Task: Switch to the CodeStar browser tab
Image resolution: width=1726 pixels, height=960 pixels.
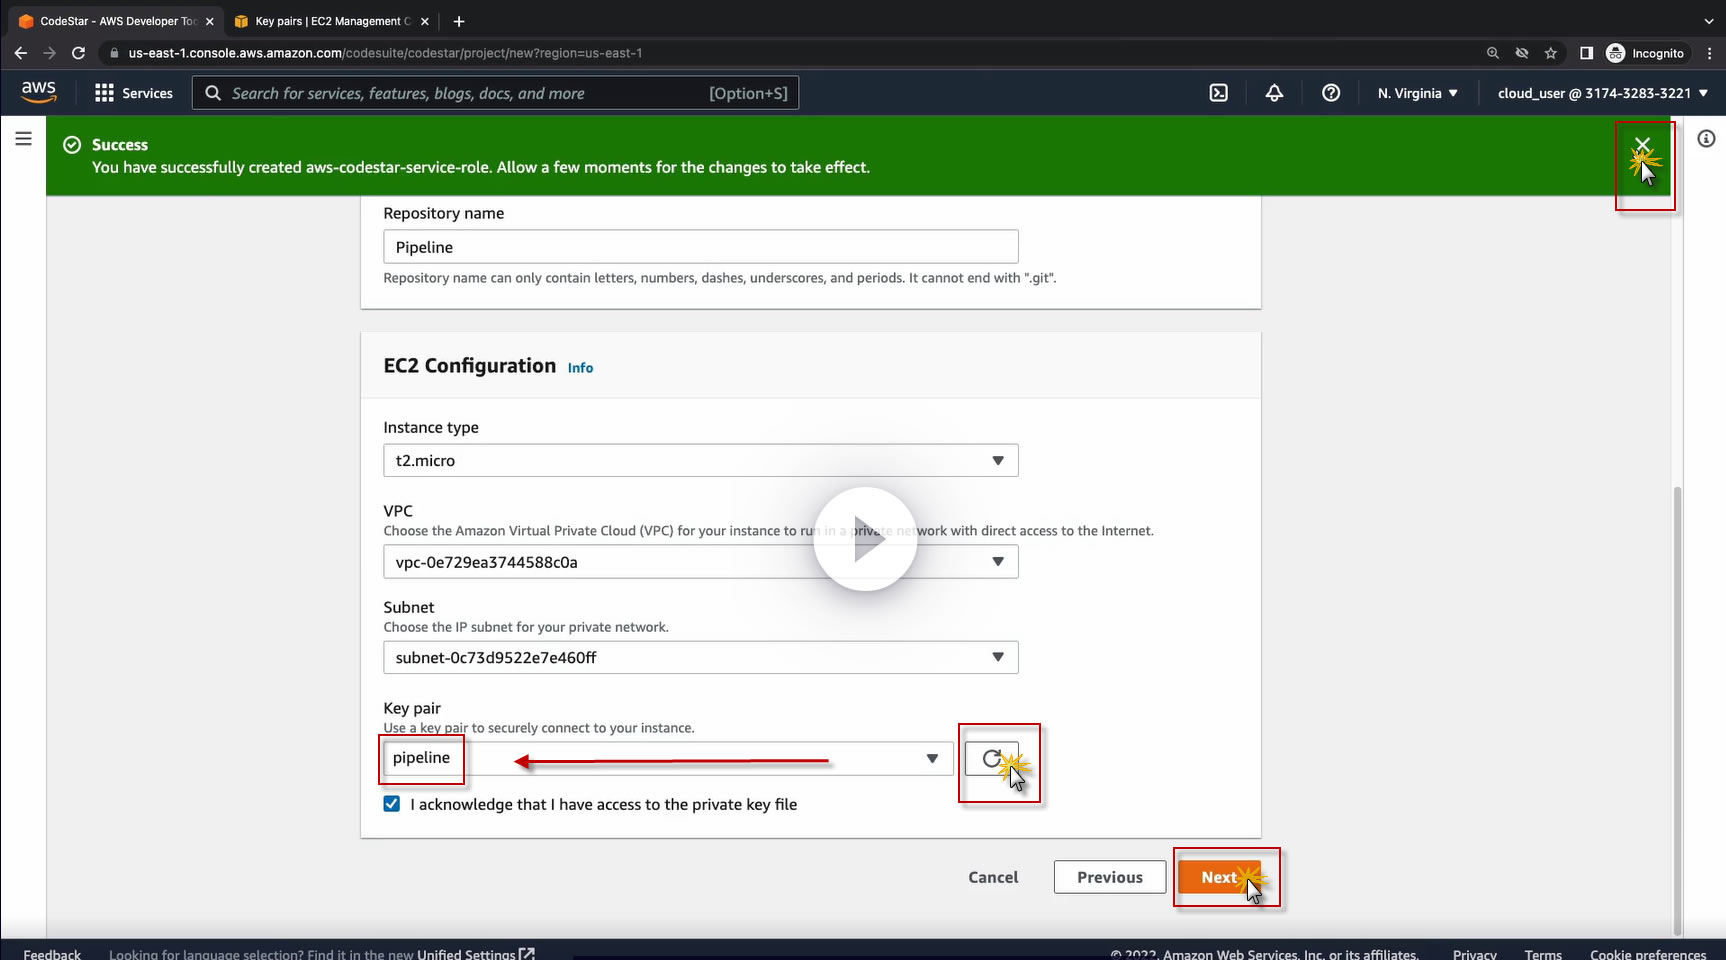Action: coord(117,21)
